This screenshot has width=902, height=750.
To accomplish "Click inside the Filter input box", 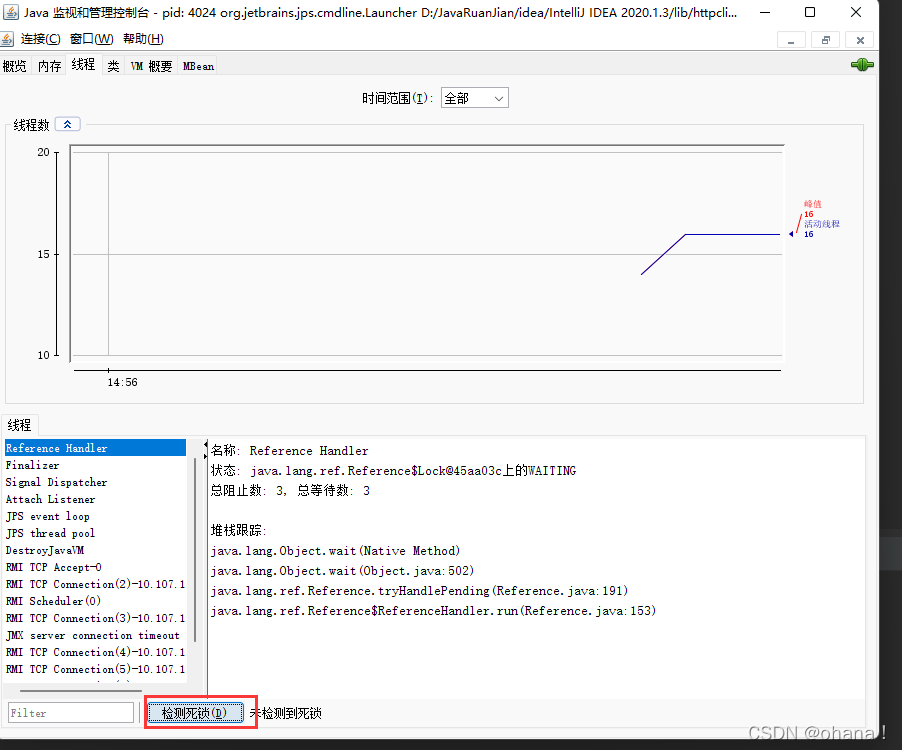I will [x=70, y=712].
